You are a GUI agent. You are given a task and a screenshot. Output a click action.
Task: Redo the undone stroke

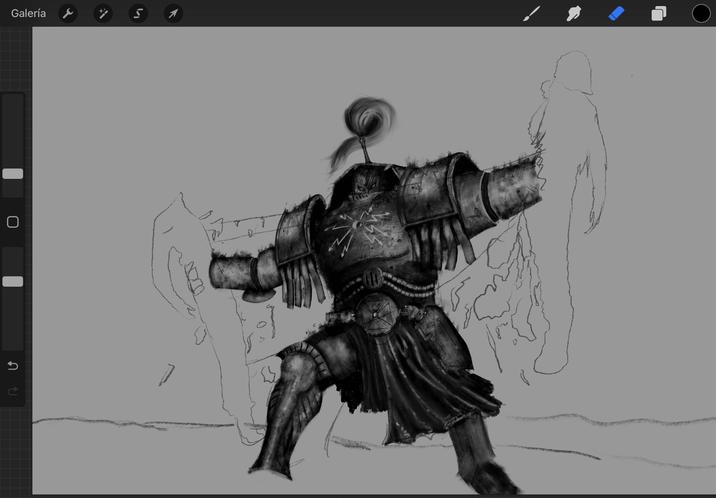pos(13,391)
